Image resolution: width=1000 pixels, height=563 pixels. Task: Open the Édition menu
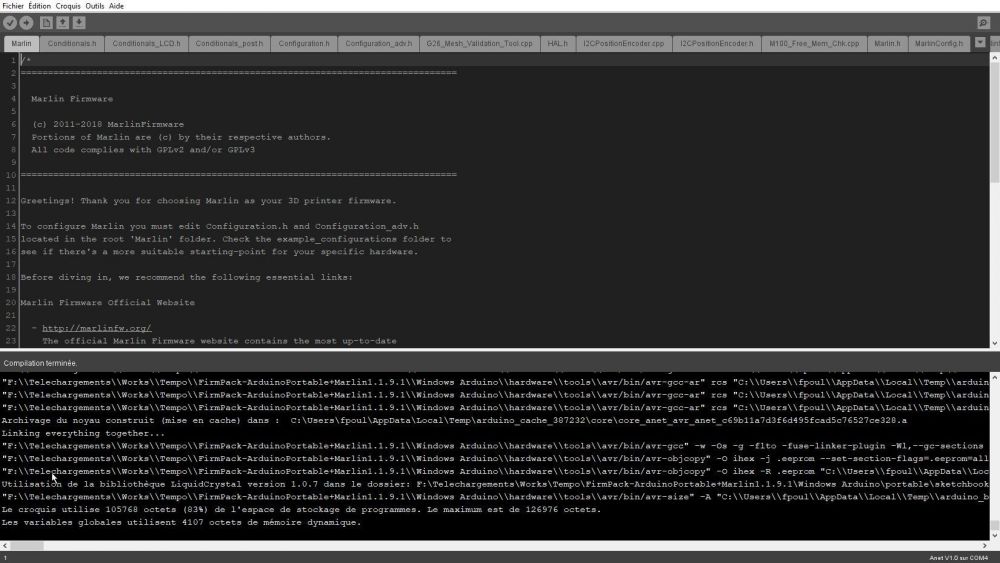point(40,6)
